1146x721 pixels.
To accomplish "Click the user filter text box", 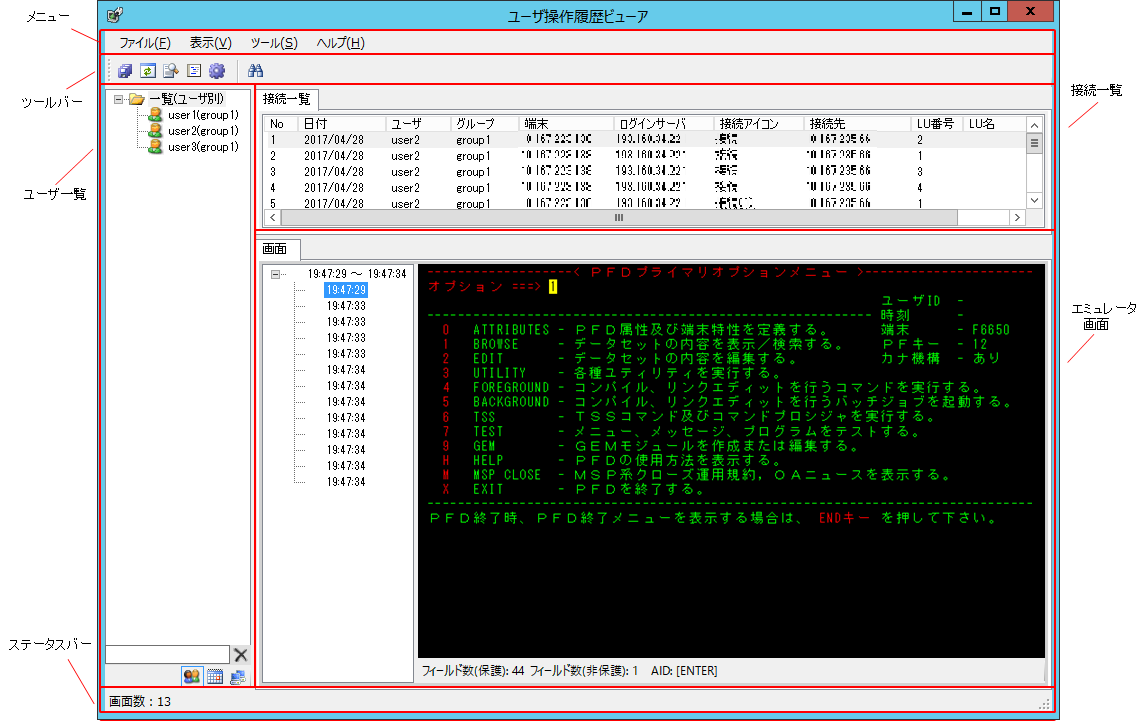I will tap(167, 654).
